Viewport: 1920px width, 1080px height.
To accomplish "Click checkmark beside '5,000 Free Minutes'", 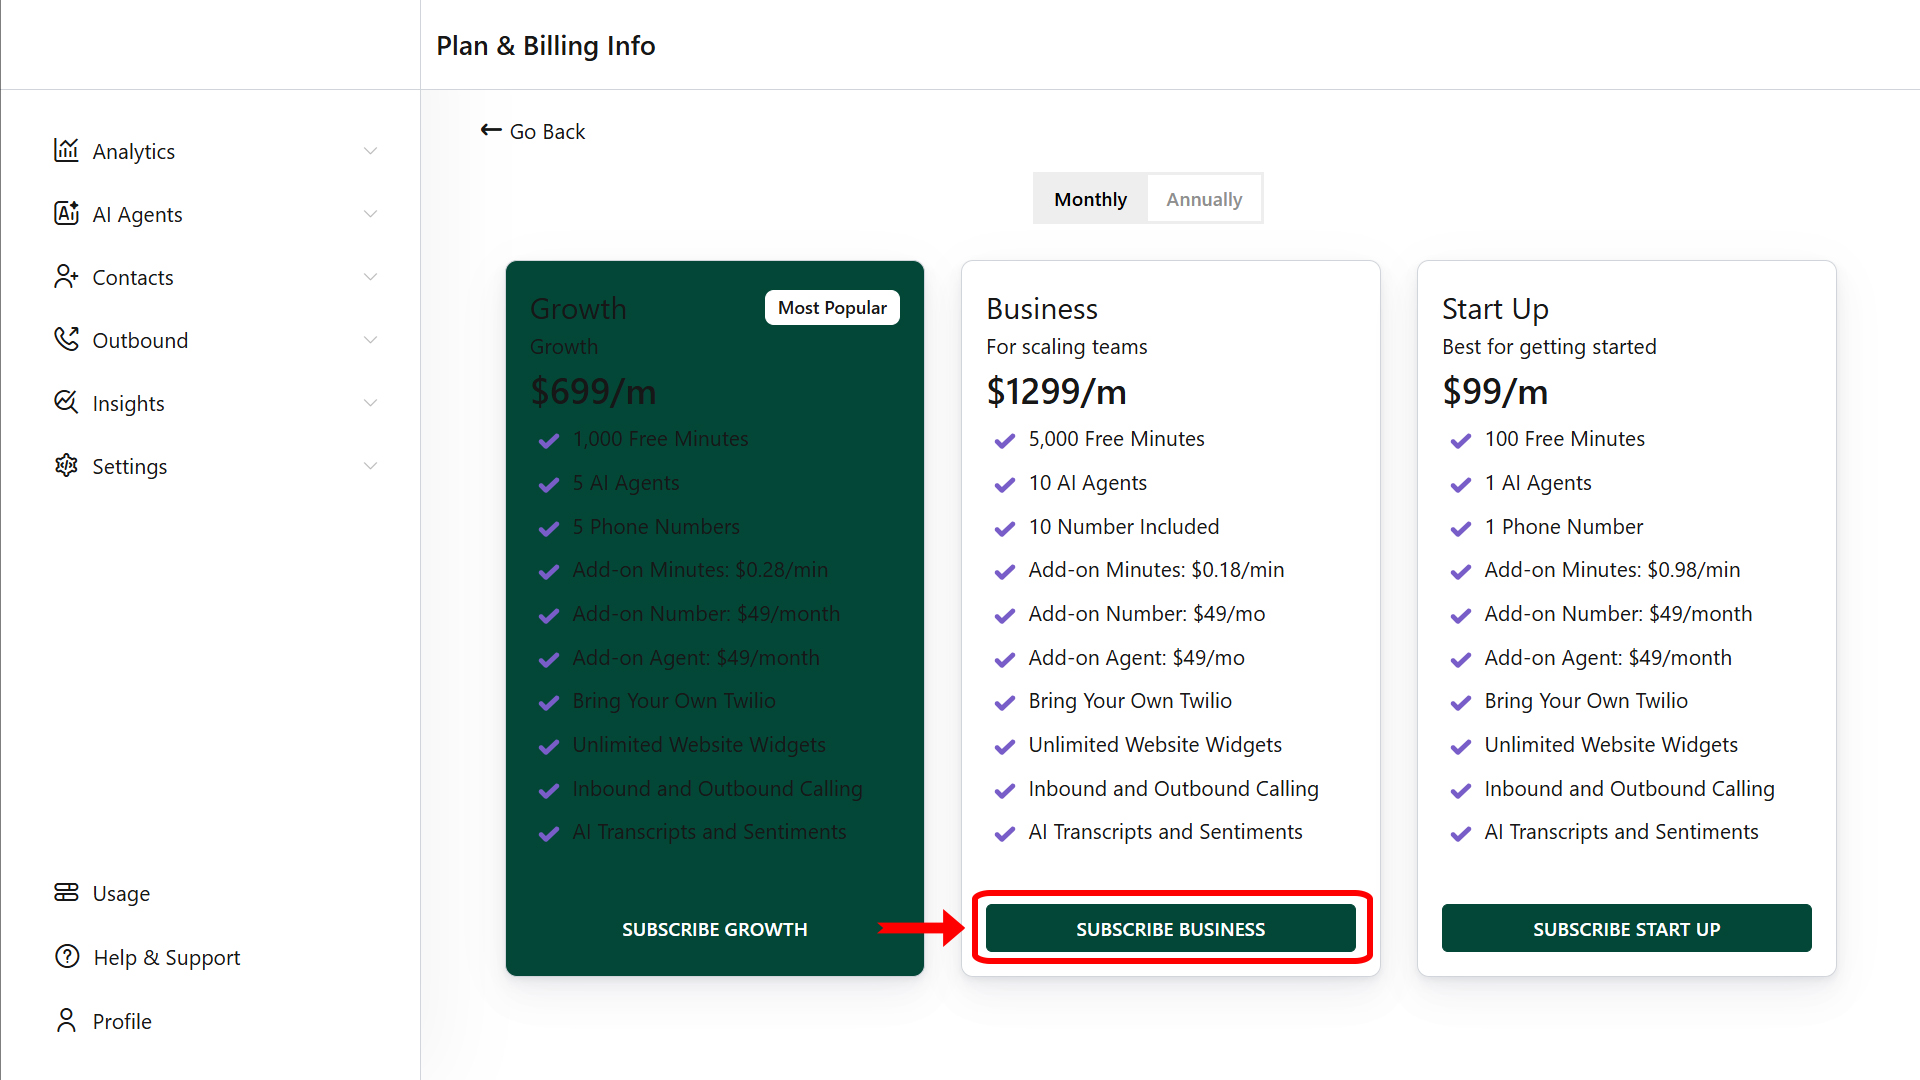I will tap(1004, 440).
